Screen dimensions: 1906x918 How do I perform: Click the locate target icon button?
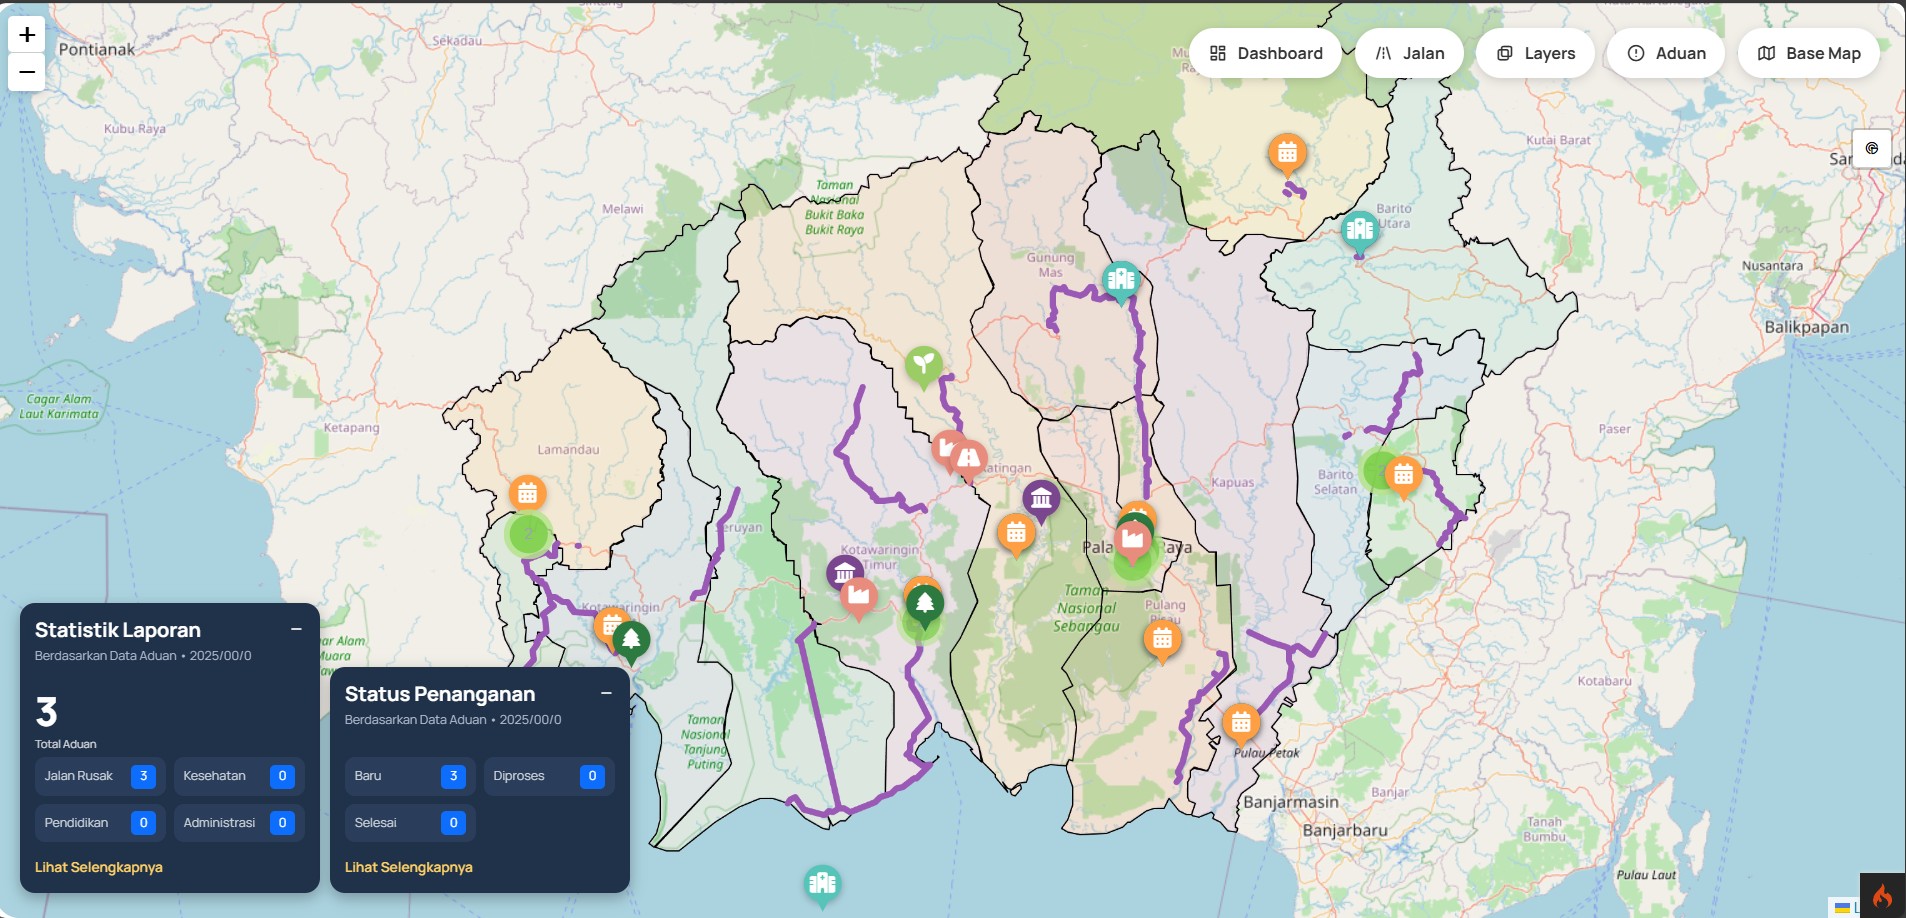(1871, 148)
